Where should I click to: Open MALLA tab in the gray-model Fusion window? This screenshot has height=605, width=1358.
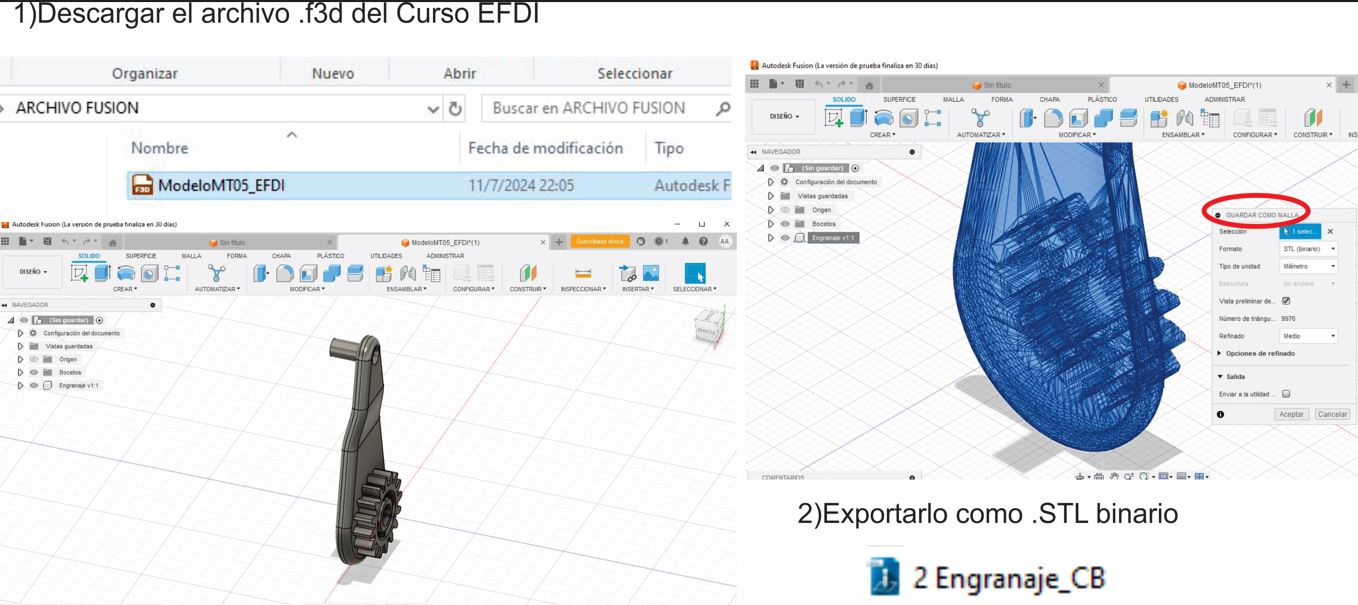pos(192,255)
